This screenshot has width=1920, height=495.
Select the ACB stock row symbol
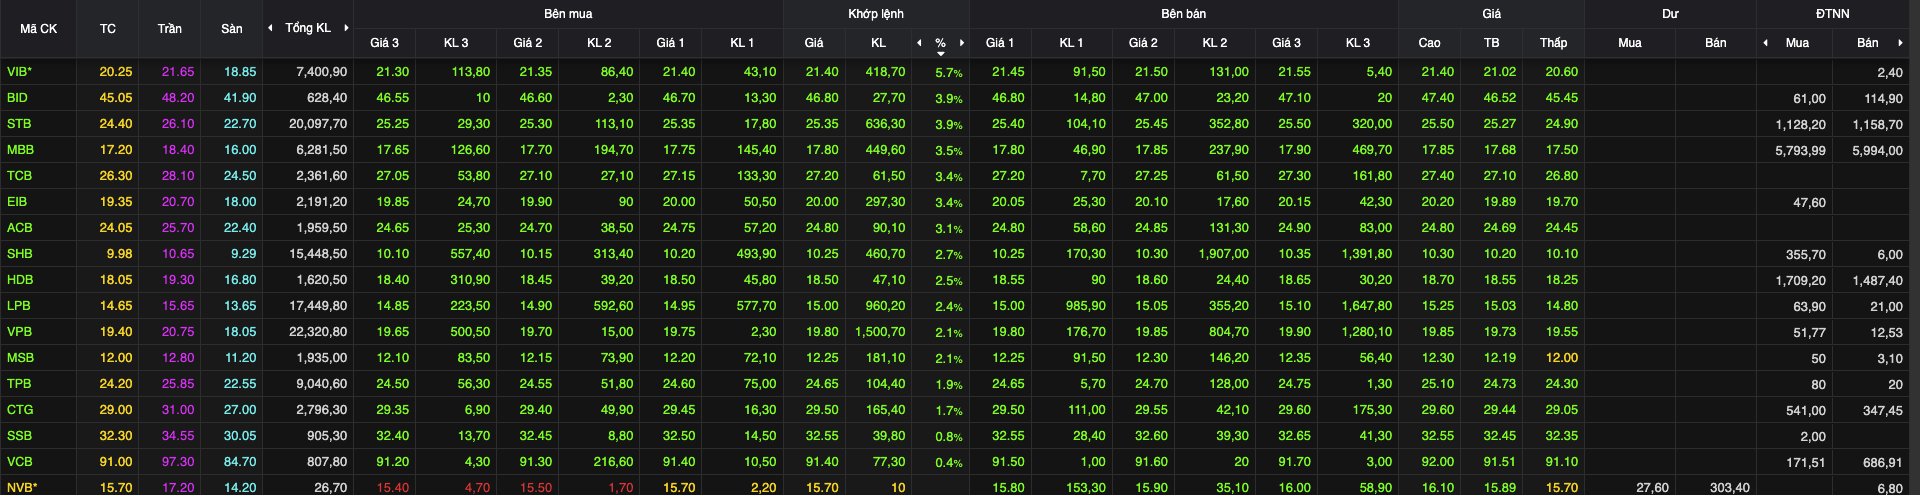(x=19, y=228)
